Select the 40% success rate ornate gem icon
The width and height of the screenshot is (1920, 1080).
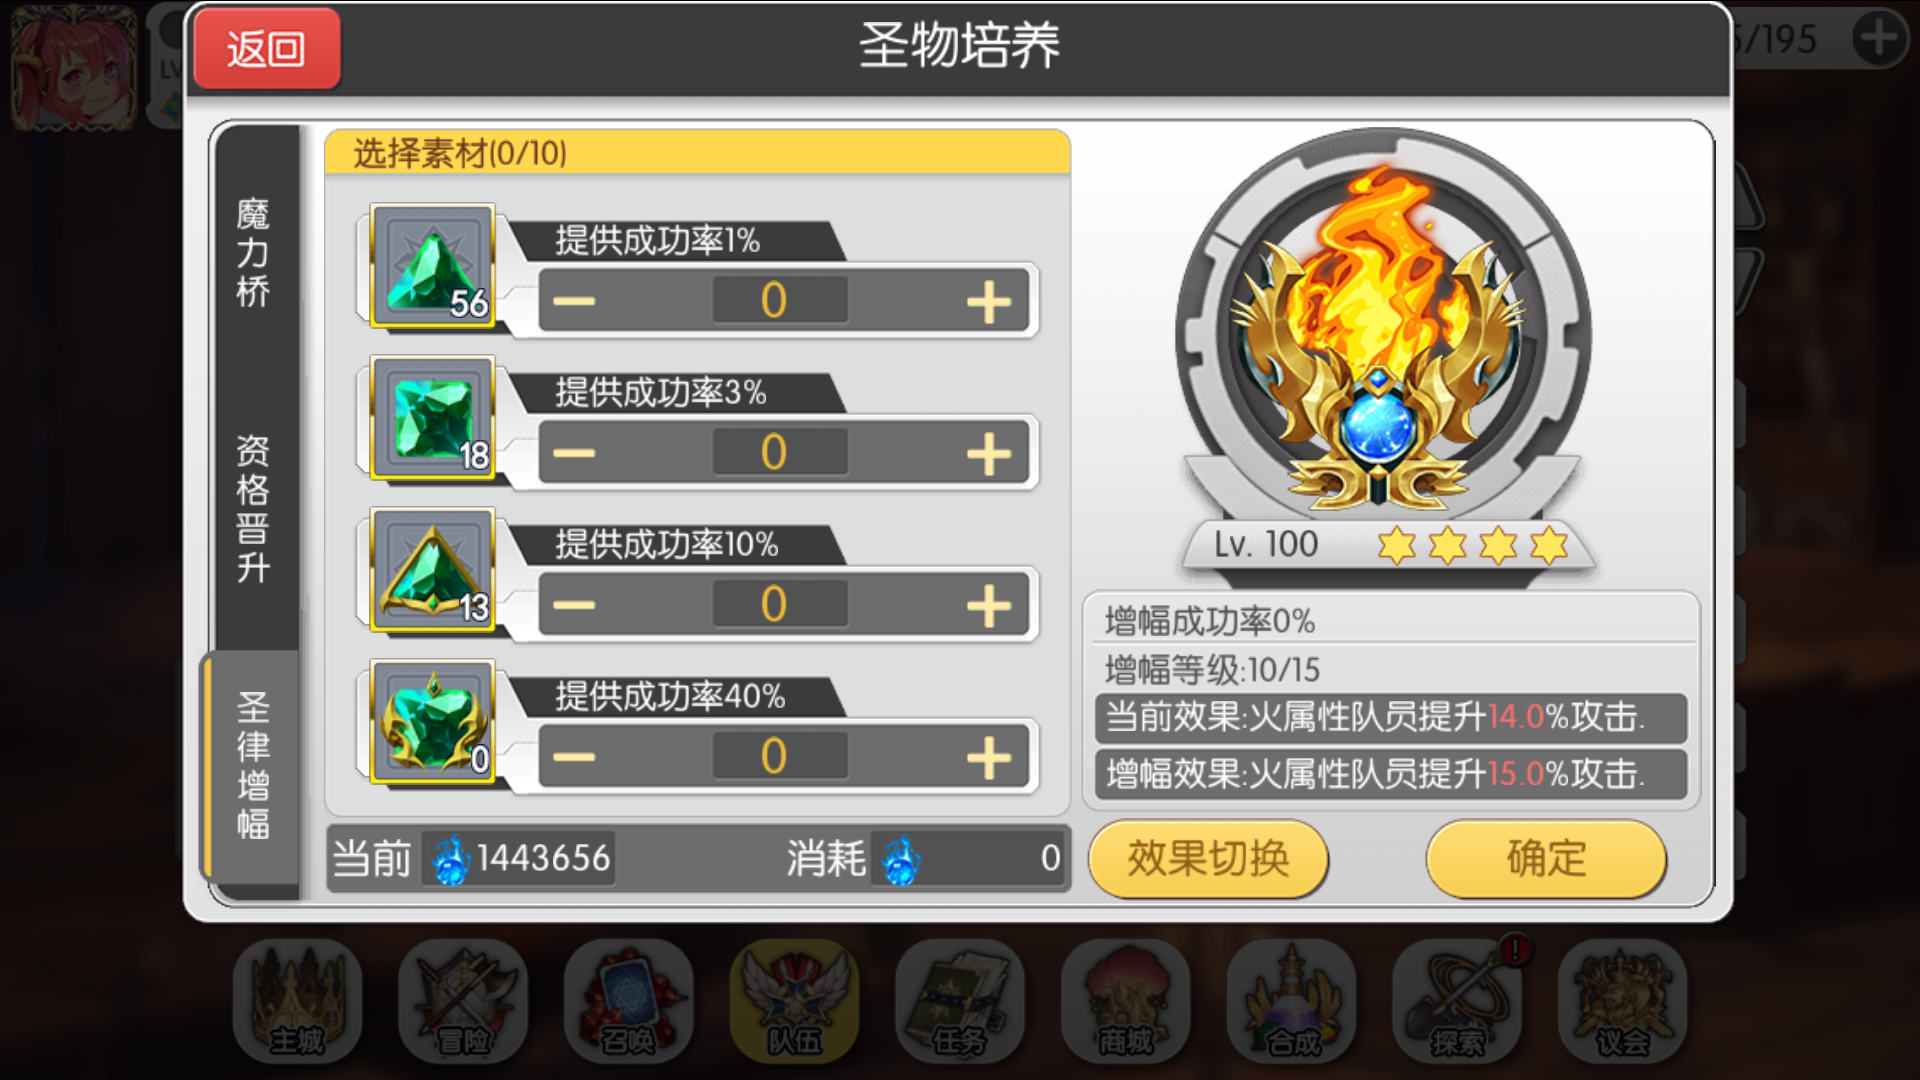[x=433, y=722]
